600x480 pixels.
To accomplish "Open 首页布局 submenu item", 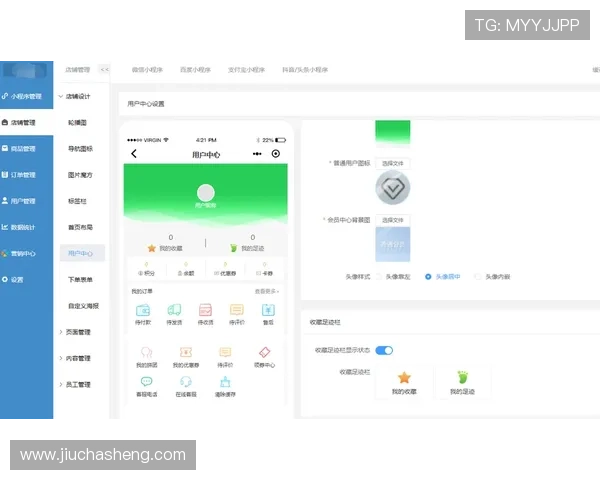I will coord(80,227).
